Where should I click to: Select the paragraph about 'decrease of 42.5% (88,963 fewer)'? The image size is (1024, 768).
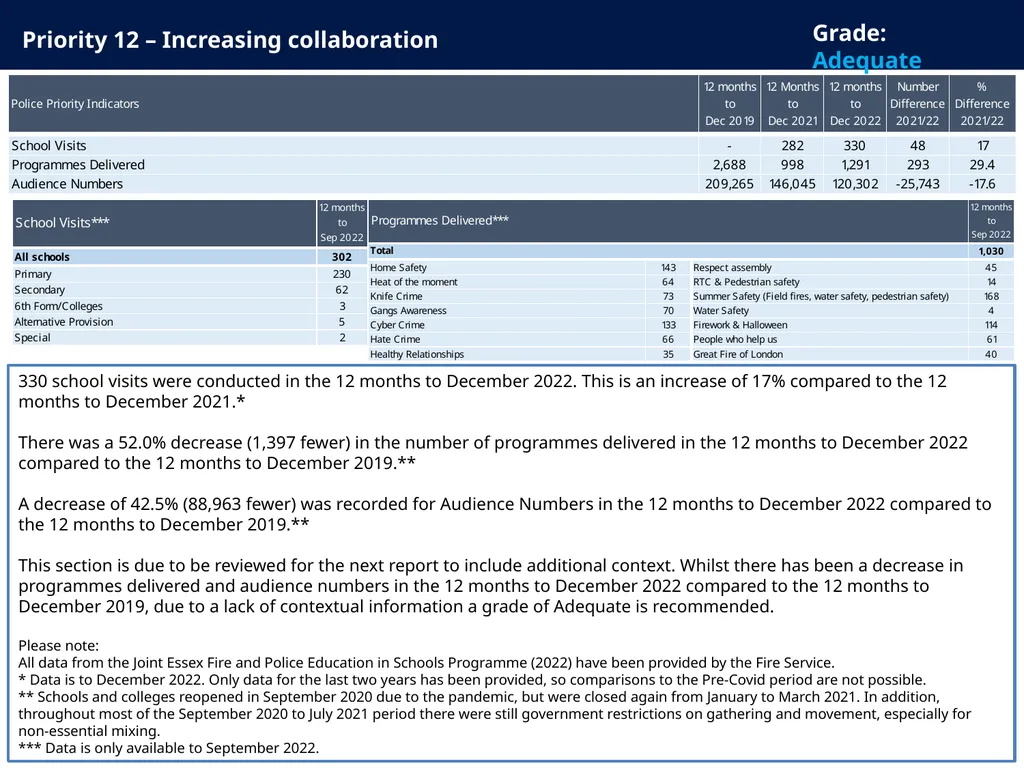click(504, 513)
